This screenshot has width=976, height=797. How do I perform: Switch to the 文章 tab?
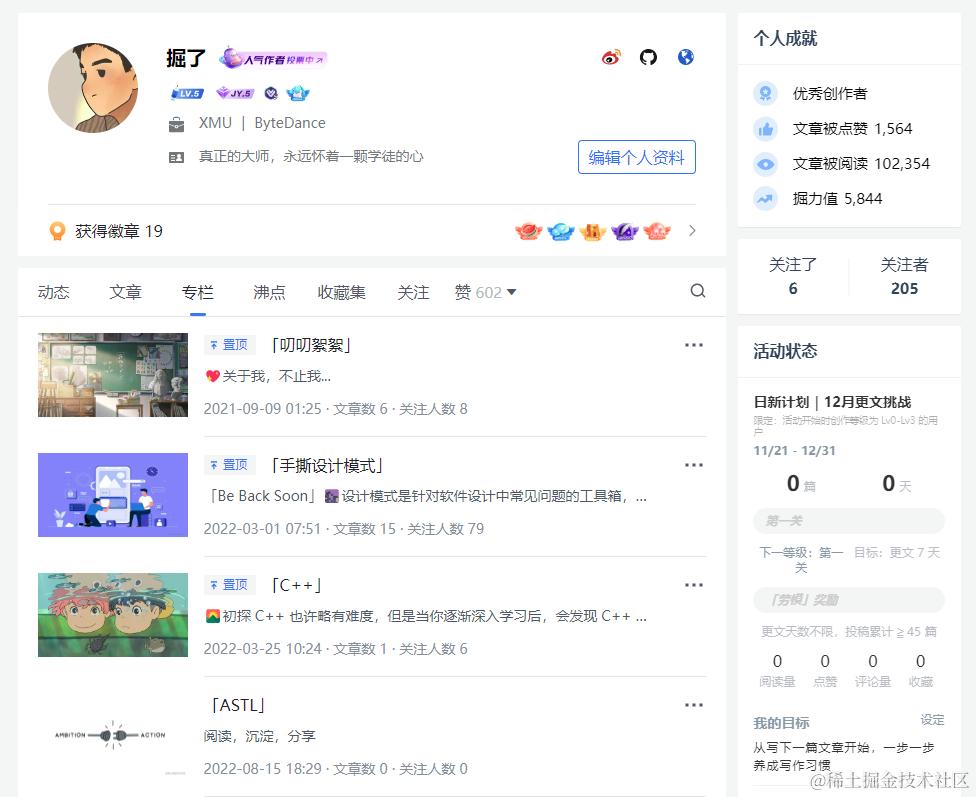point(126,292)
